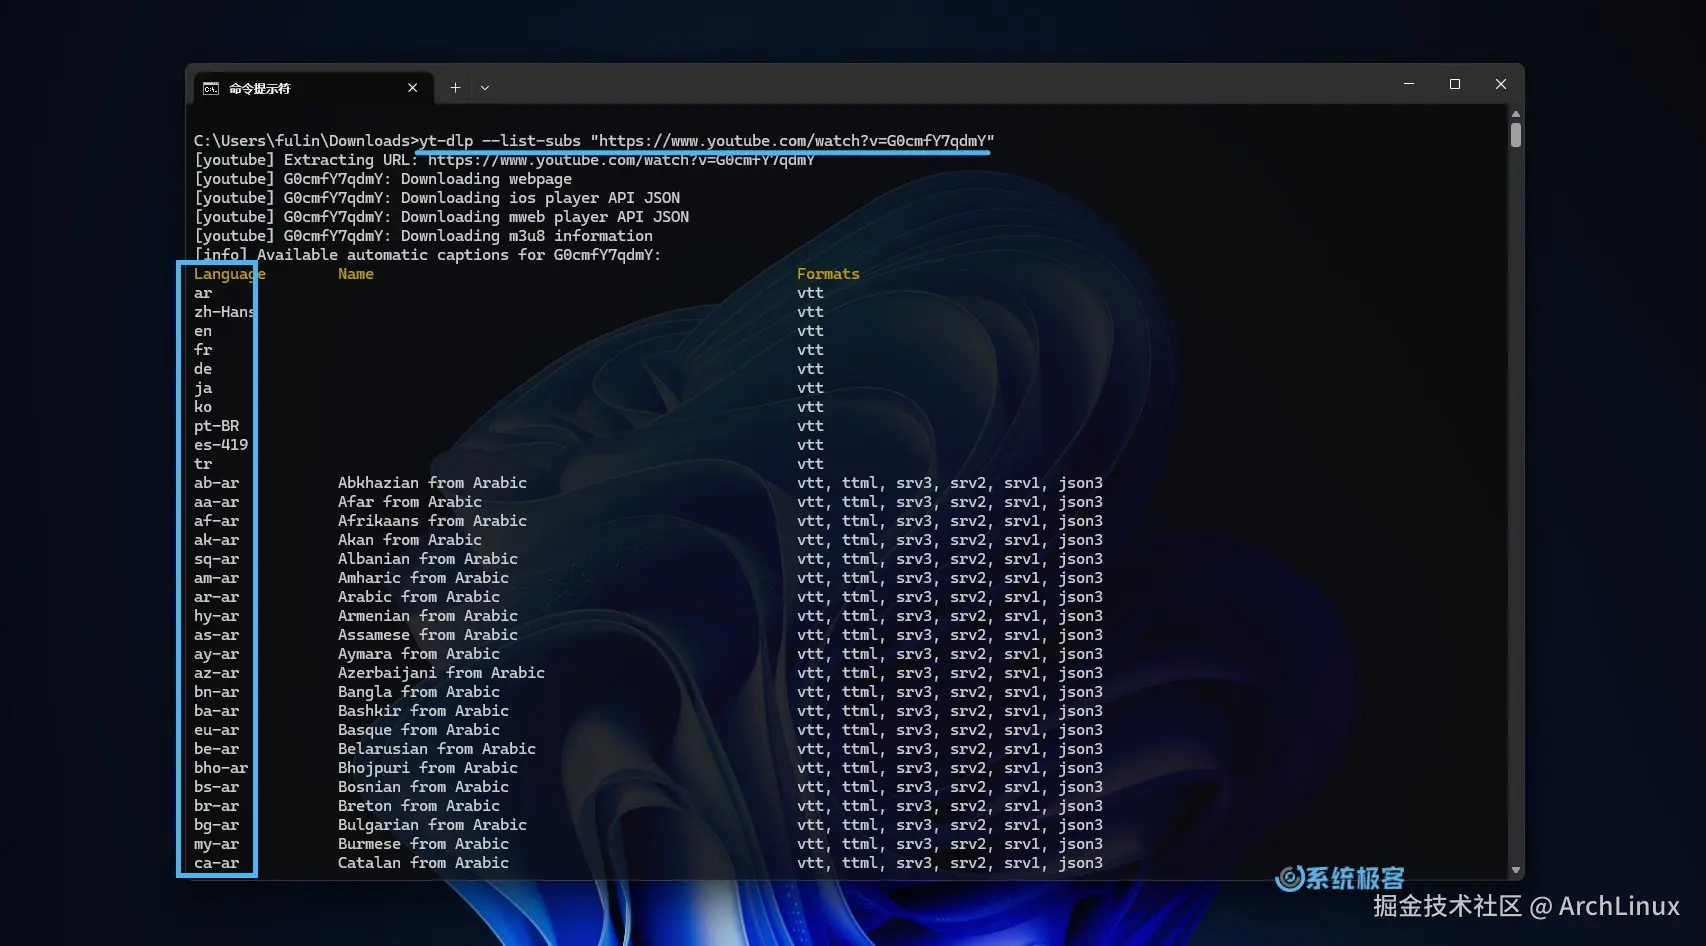1706x946 pixels.
Task: Click the "Formats" column header
Action: click(828, 274)
